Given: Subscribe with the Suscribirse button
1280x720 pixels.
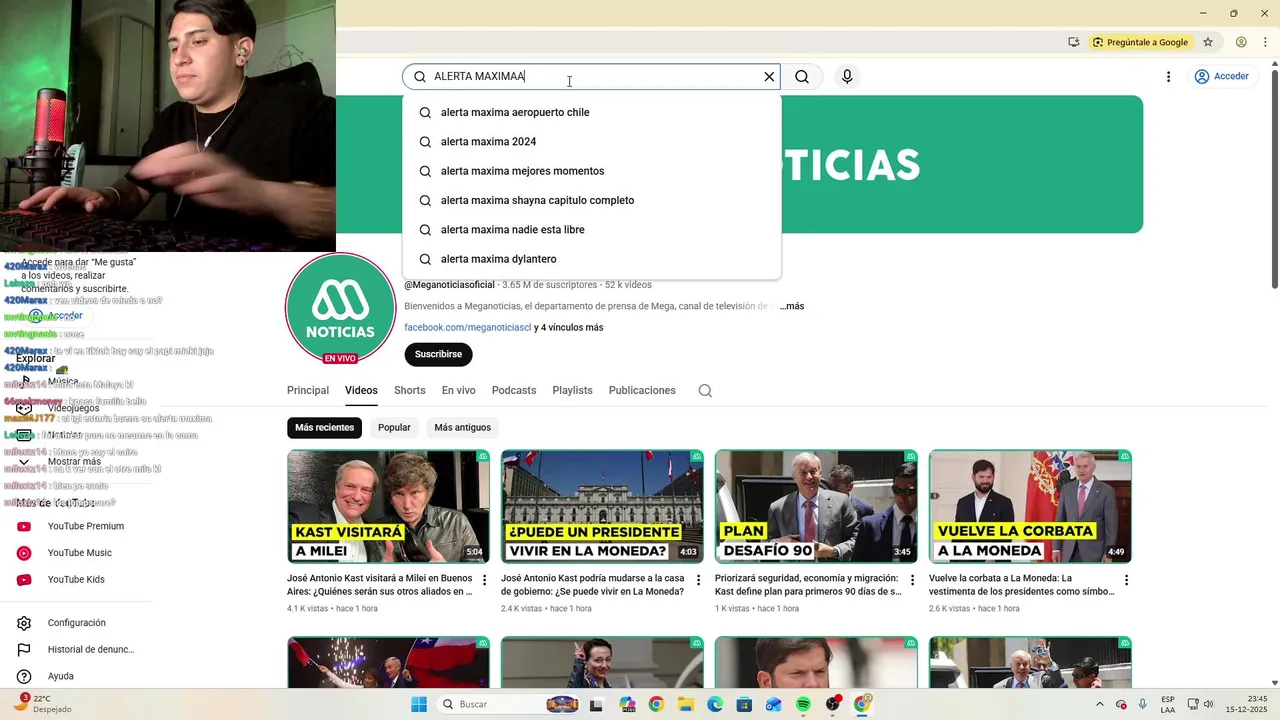Looking at the screenshot, I should pyautogui.click(x=438, y=354).
